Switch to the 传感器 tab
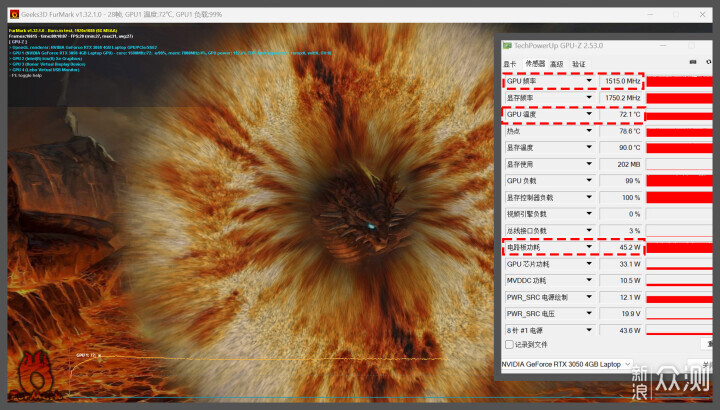This screenshot has width=720, height=410. 535,64
